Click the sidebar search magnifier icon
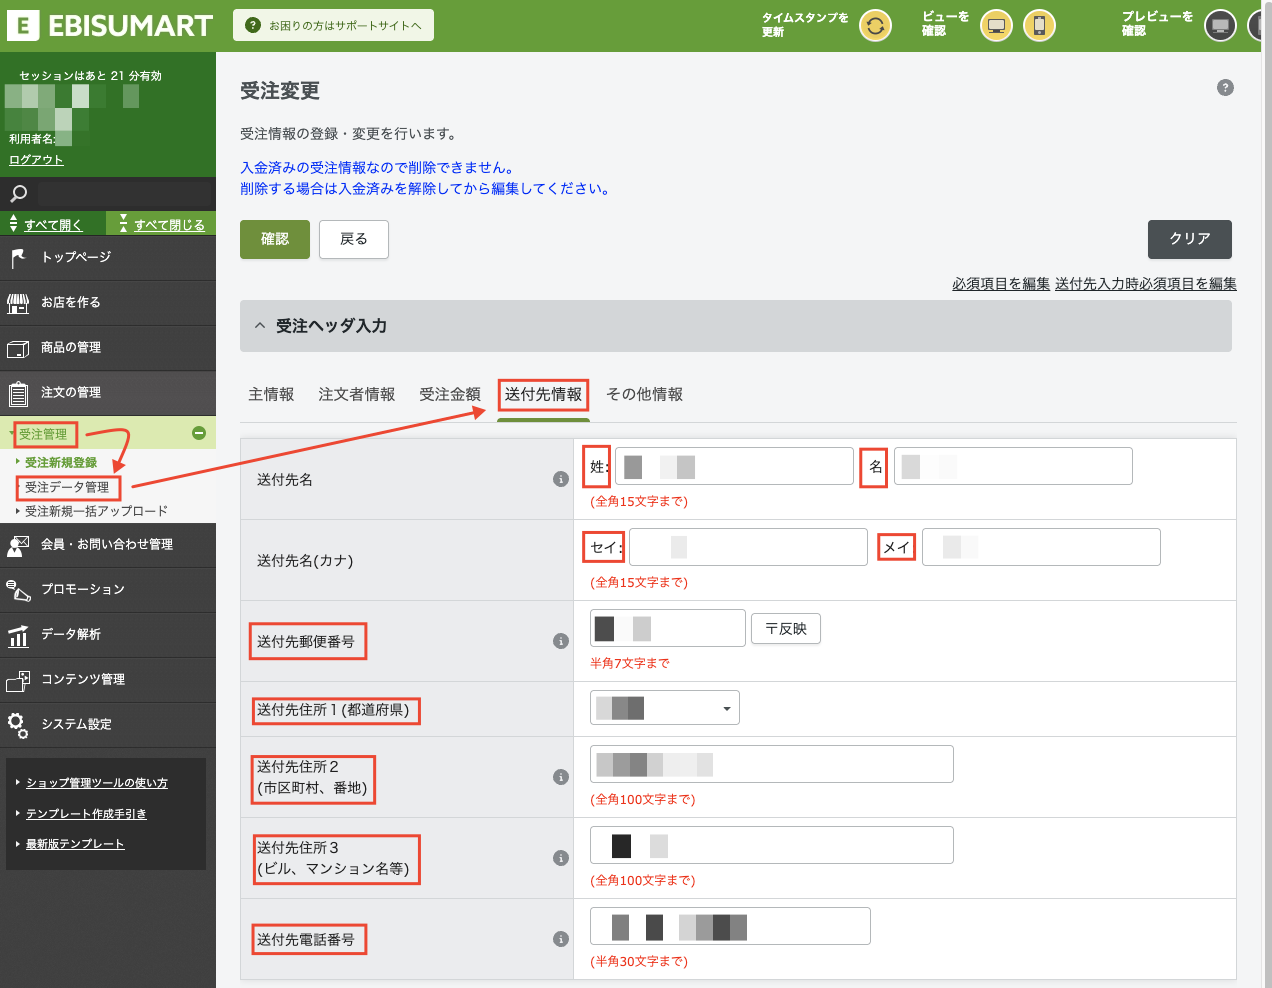The width and height of the screenshot is (1272, 988). click(x=18, y=193)
